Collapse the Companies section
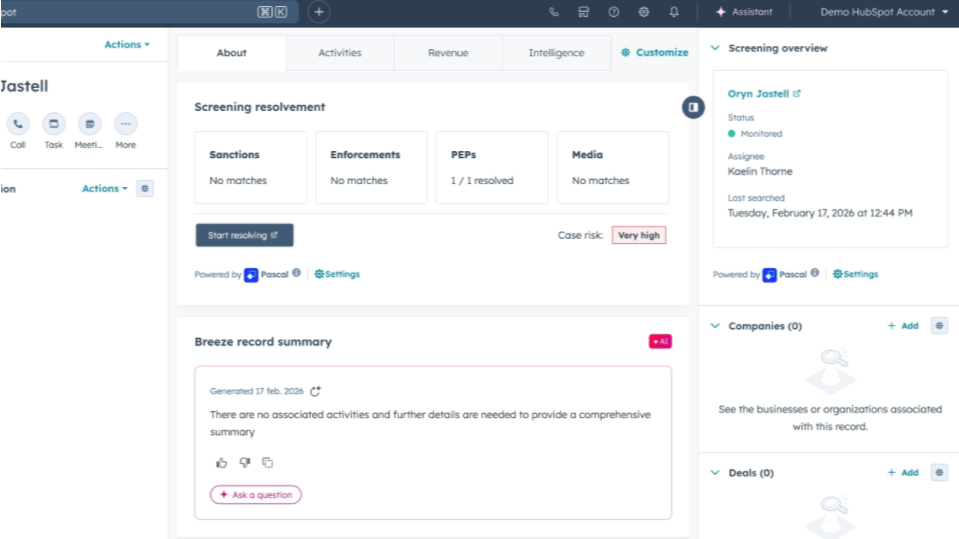This screenshot has height=539, width=959. pyautogui.click(x=715, y=326)
